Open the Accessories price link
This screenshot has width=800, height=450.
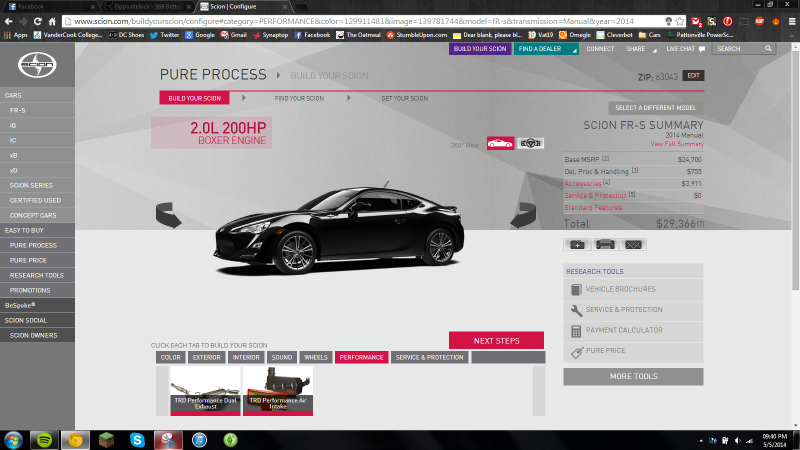point(583,184)
